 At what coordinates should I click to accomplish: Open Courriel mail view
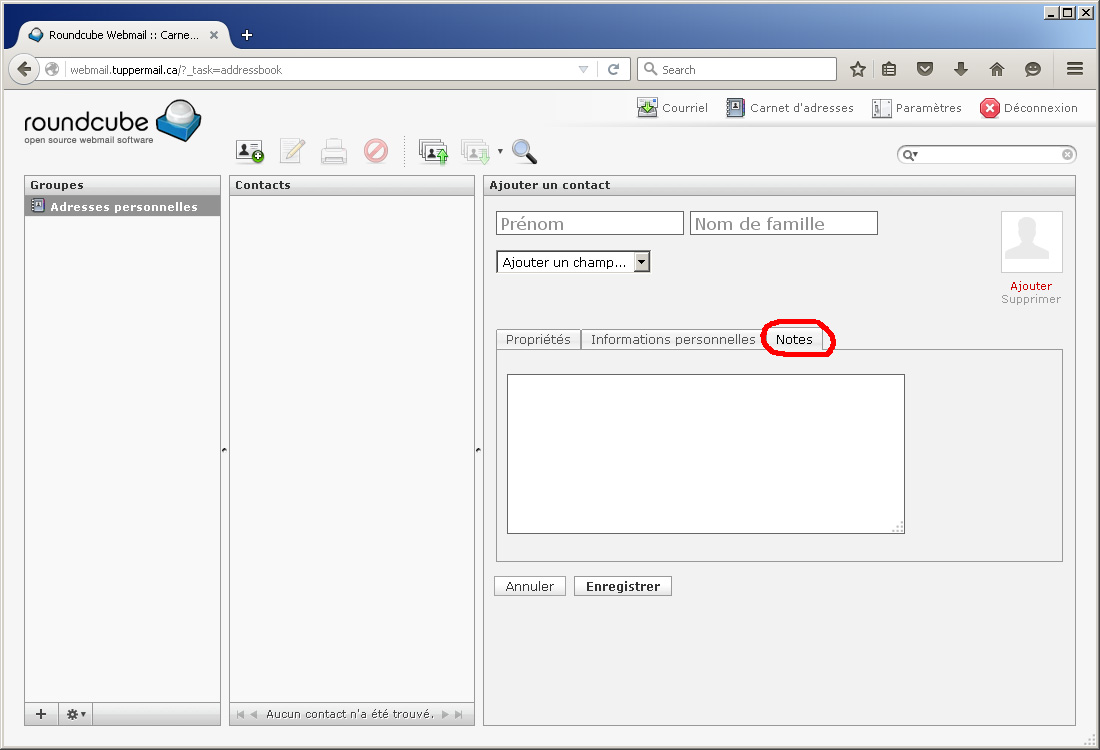click(672, 108)
